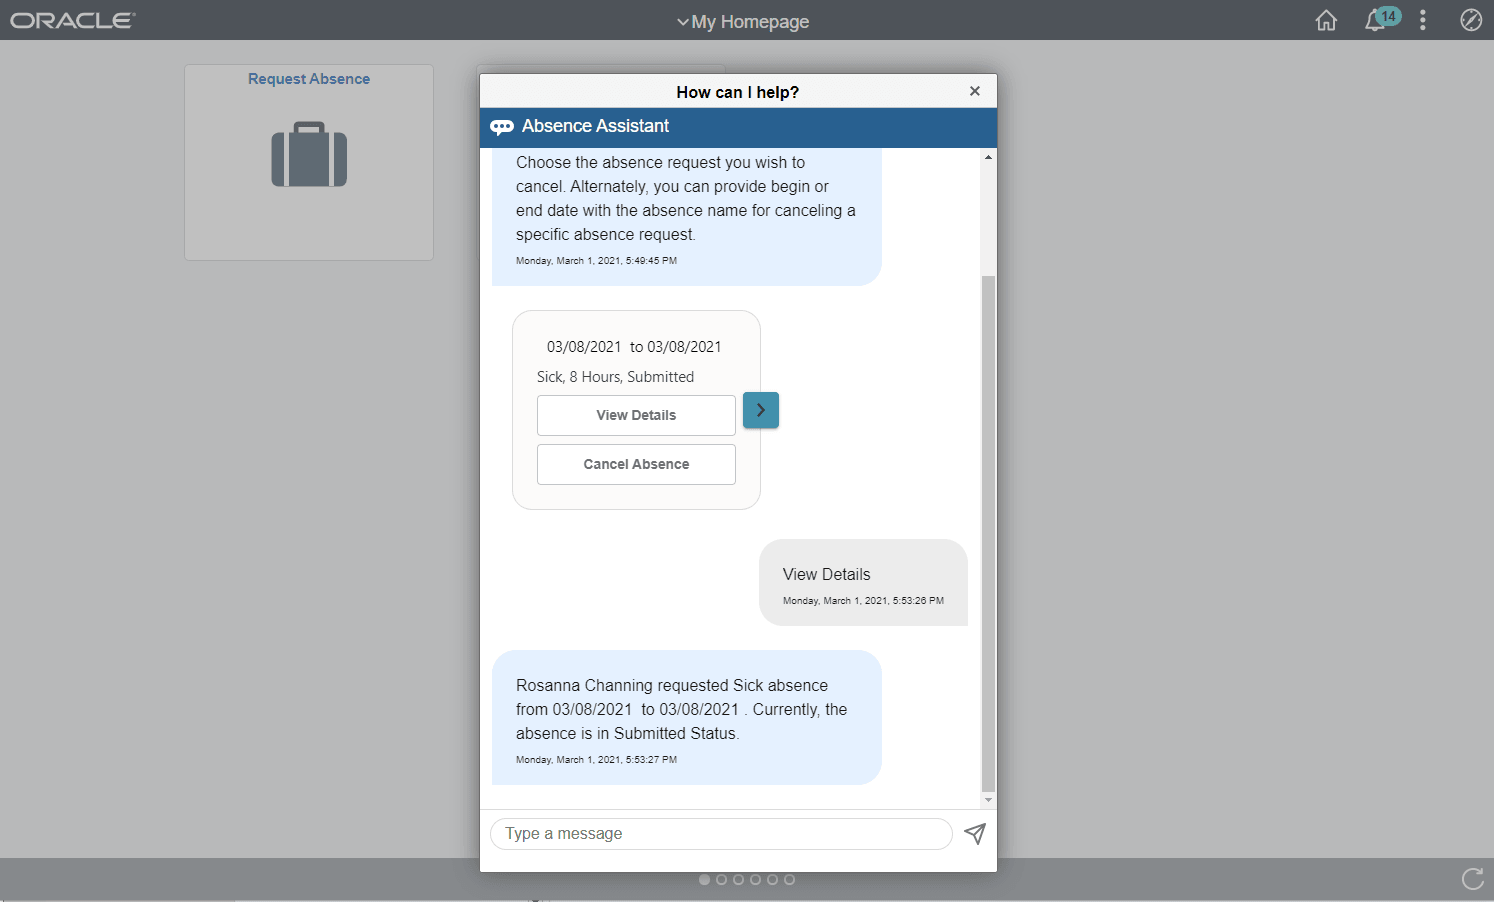
Task: Open the NavBar compass icon
Action: [x=1471, y=19]
